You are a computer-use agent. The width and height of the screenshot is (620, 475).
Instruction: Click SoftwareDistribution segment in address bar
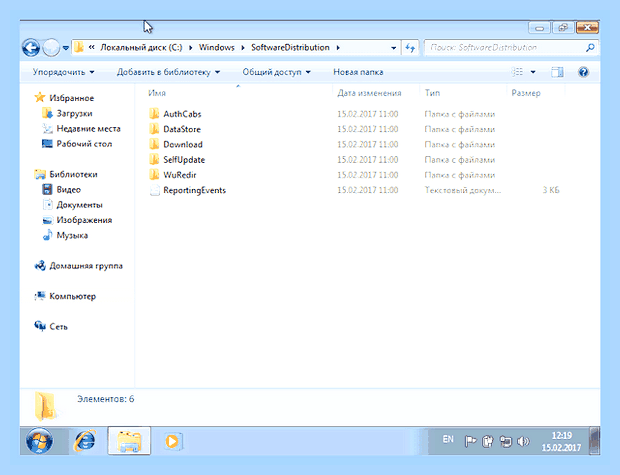click(x=290, y=47)
